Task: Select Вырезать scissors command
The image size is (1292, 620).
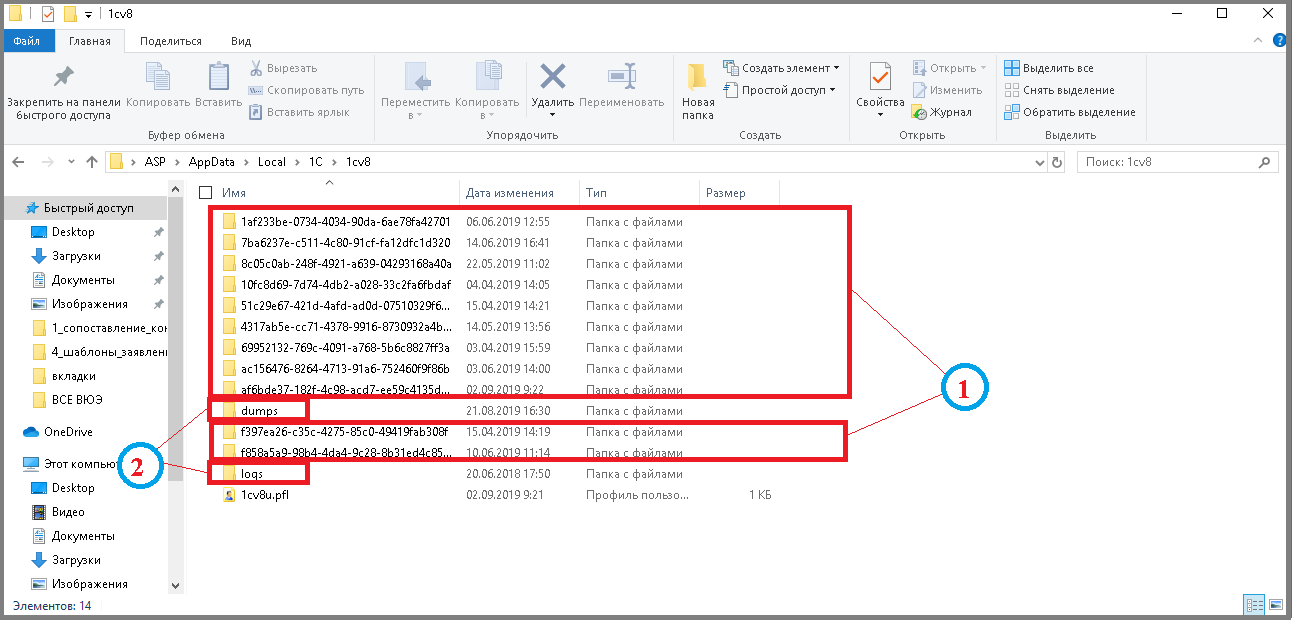Action: [x=283, y=68]
